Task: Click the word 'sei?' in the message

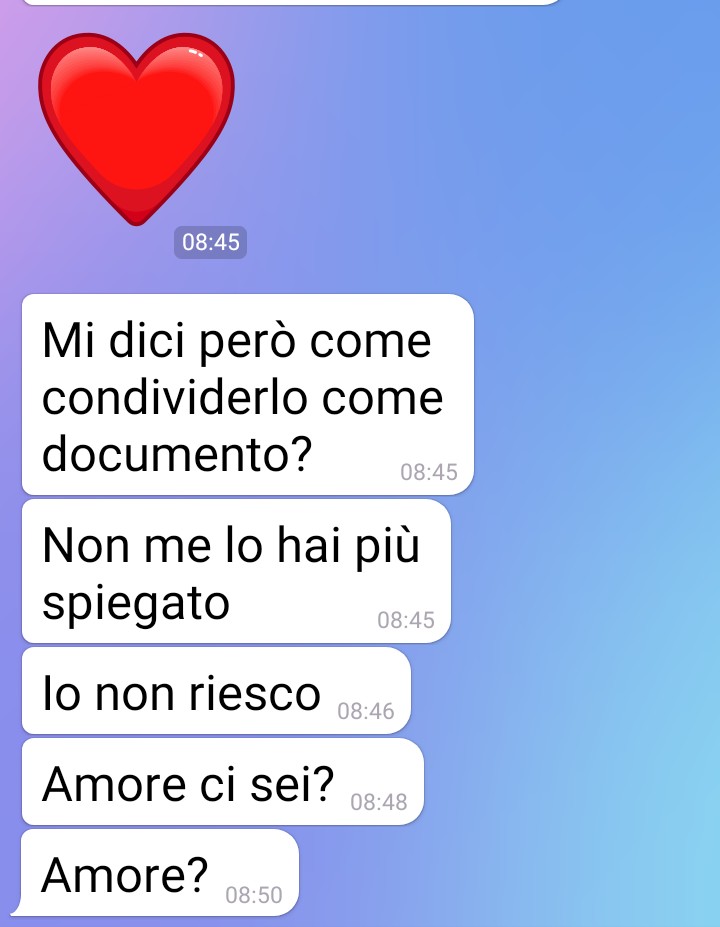Action: pos(293,784)
